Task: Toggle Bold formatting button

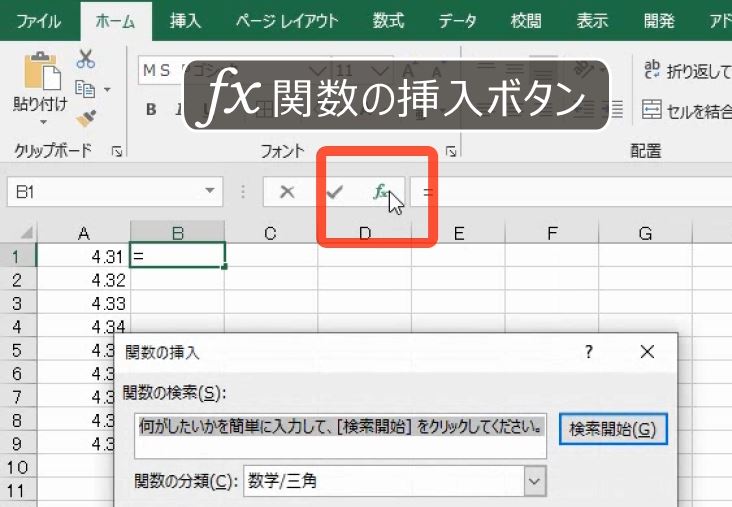Action: coord(151,109)
